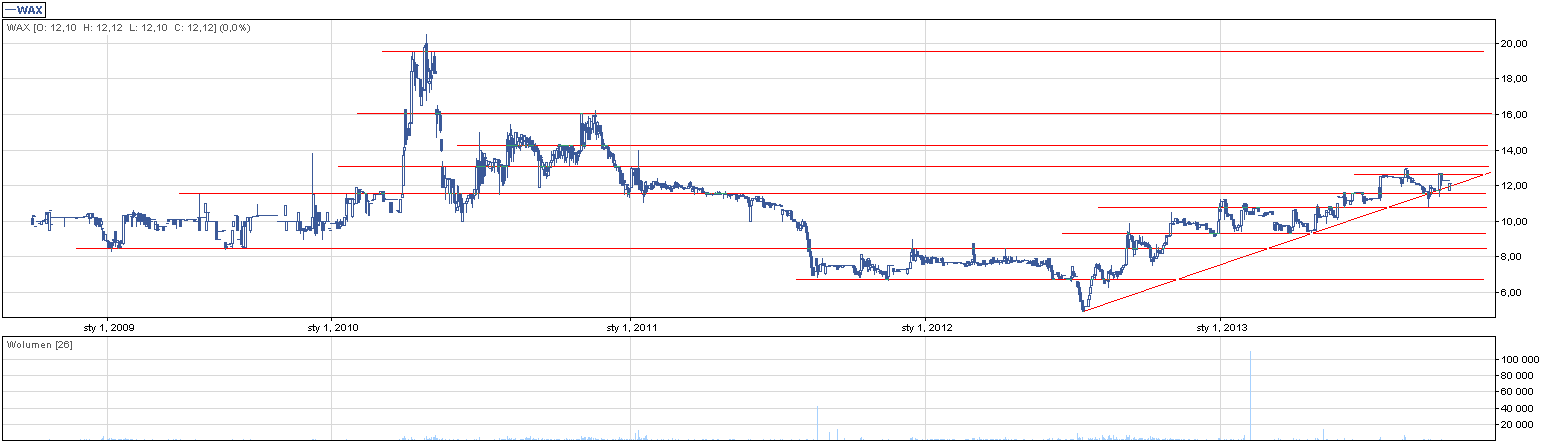Select the 16,00 price axis label
Image resolution: width=1542 pixels, height=443 pixels.
1512,115
